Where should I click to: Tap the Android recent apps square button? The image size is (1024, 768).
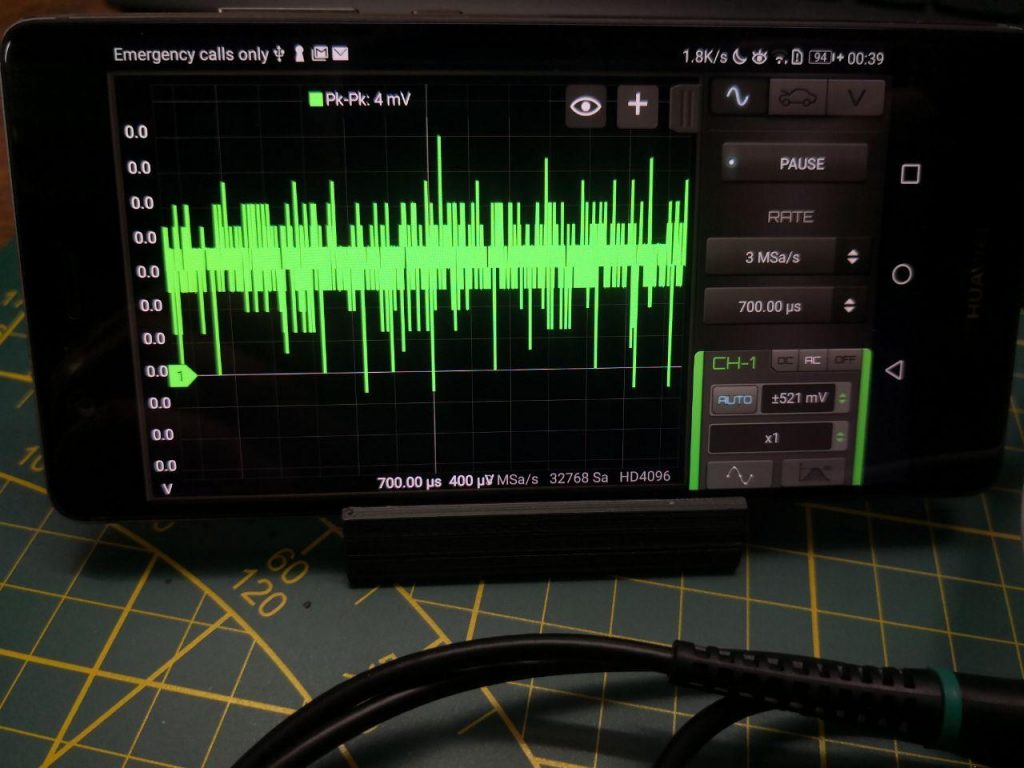(910, 174)
